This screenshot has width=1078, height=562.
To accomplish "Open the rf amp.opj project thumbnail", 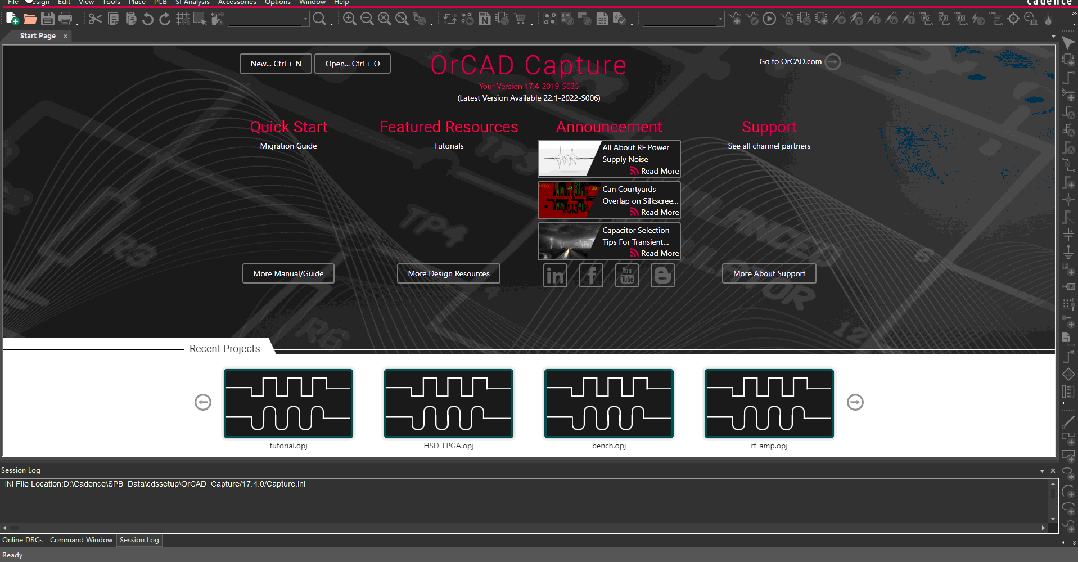I will tap(769, 404).
